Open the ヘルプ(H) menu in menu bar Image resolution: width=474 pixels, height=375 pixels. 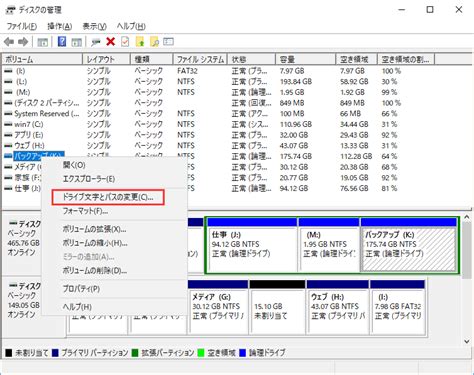click(x=131, y=26)
